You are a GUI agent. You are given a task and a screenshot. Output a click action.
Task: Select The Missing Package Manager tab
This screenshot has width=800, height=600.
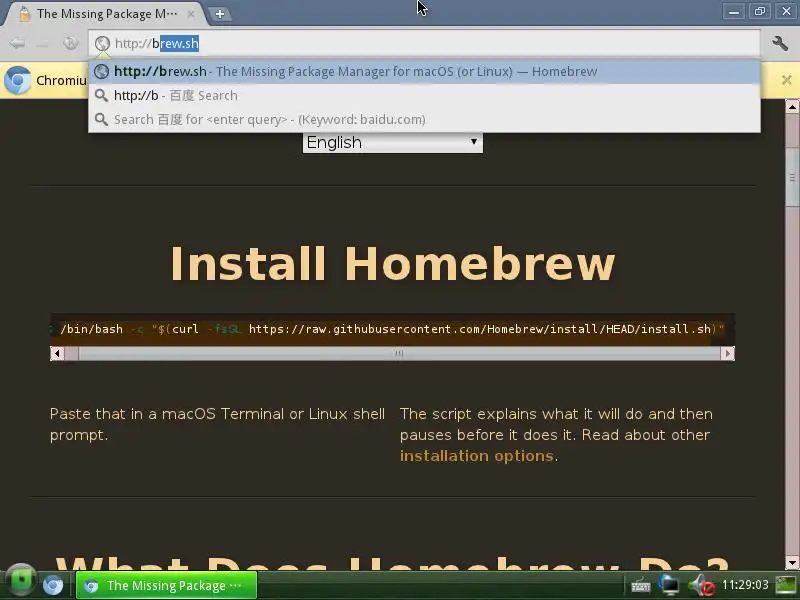coord(105,14)
